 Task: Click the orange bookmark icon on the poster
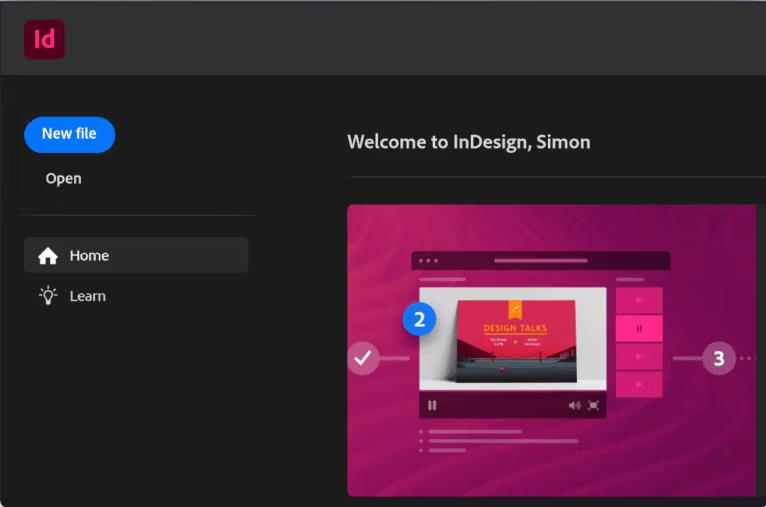click(515, 310)
